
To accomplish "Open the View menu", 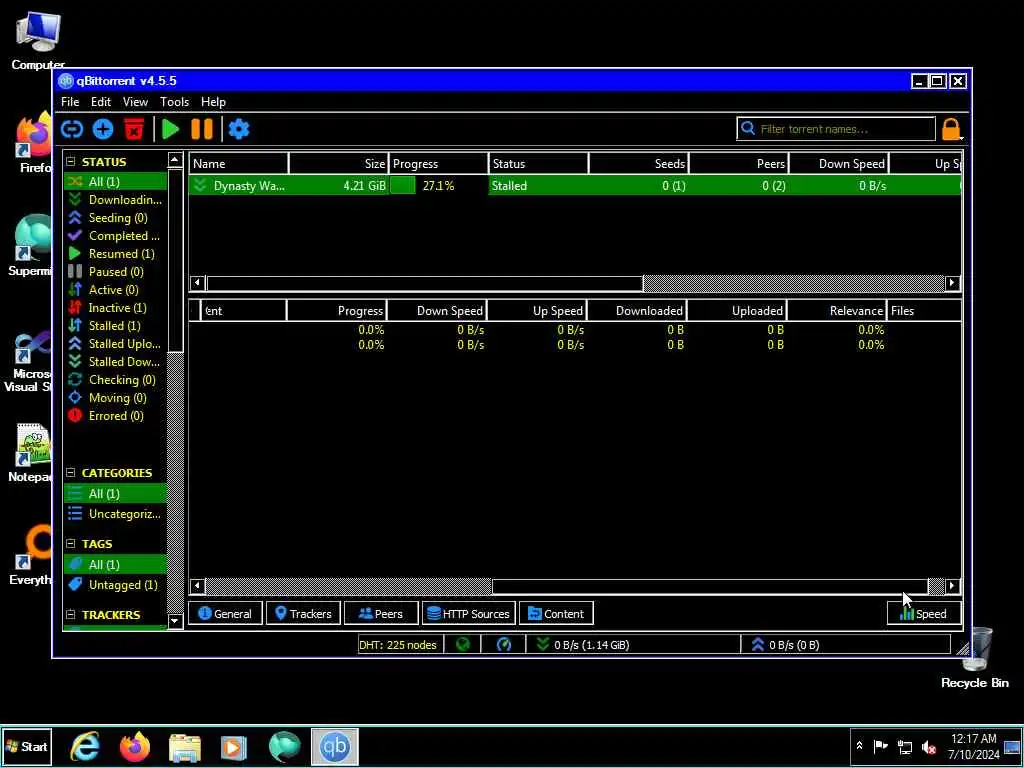I will click(135, 102).
